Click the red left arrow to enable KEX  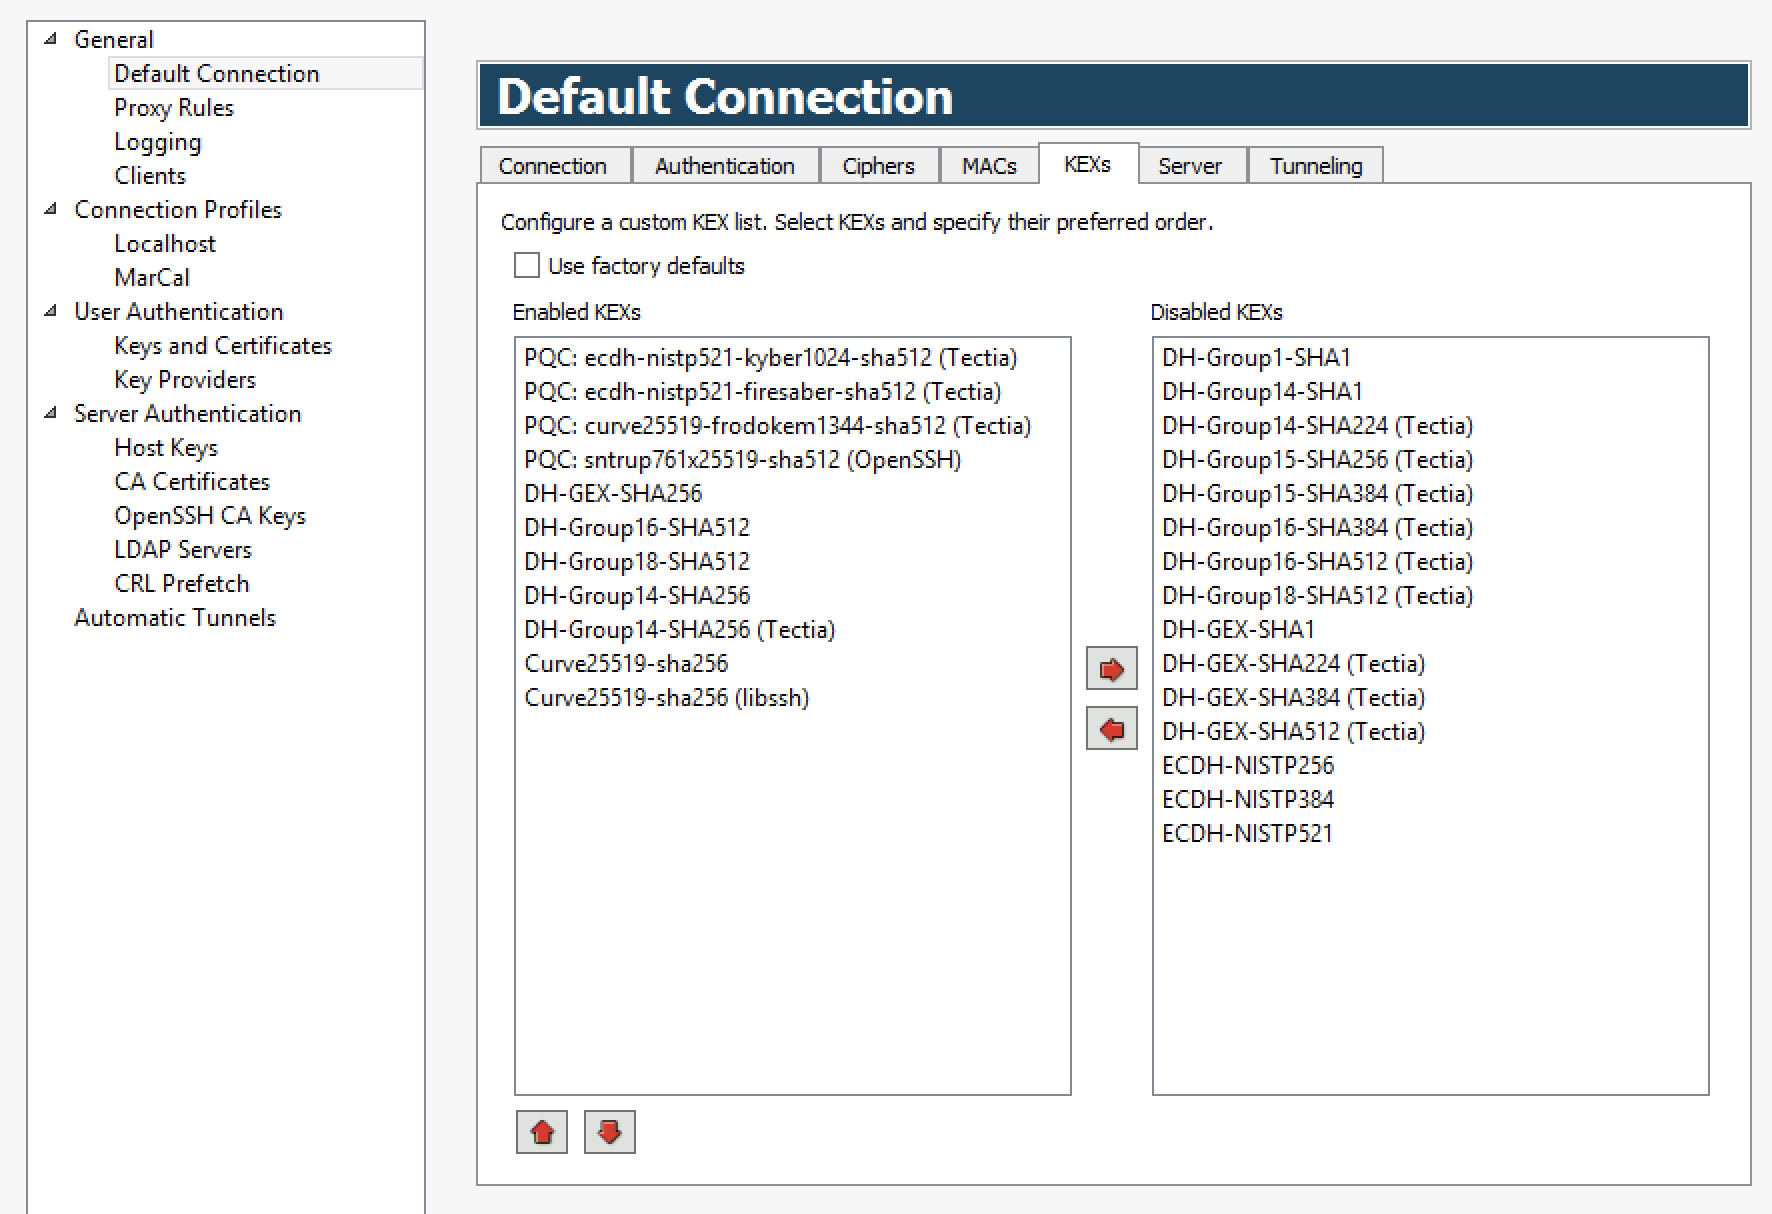pos(1111,729)
